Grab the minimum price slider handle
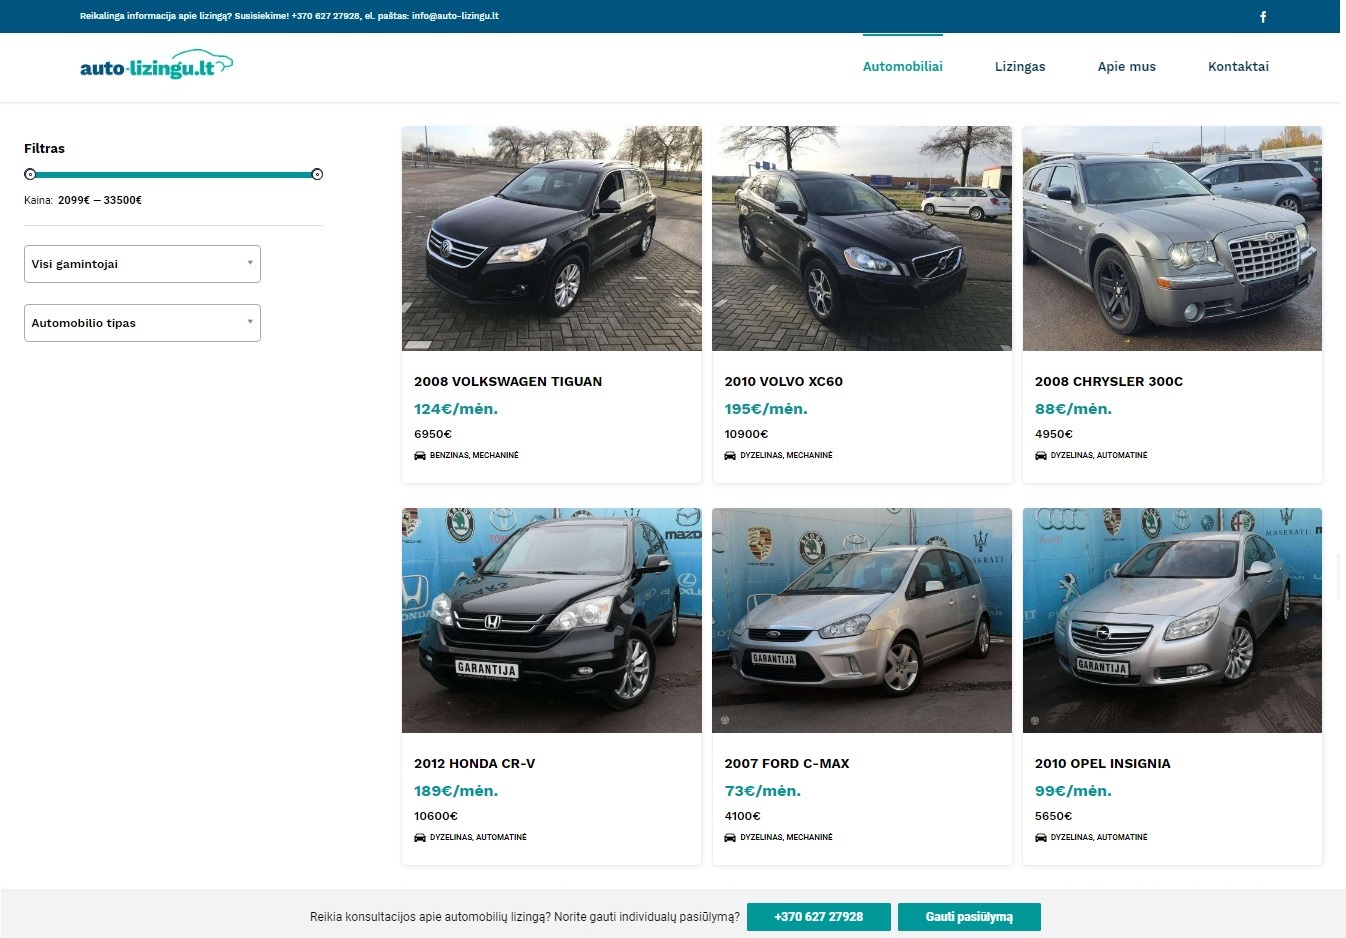The height and width of the screenshot is (938, 1346). pos(30,174)
